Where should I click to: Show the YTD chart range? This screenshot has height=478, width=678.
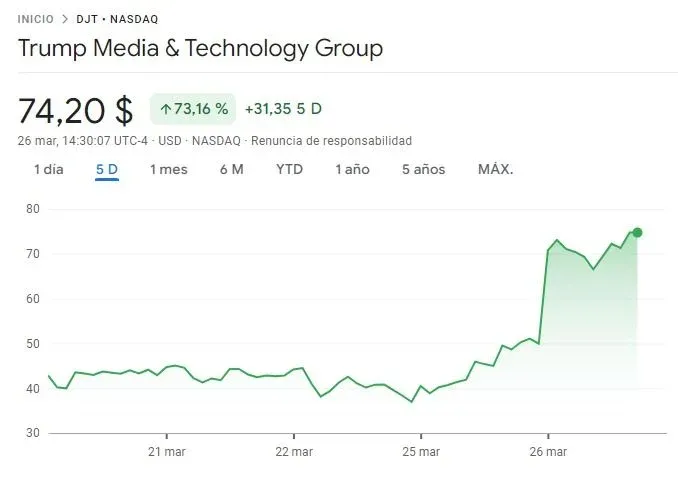click(x=289, y=170)
